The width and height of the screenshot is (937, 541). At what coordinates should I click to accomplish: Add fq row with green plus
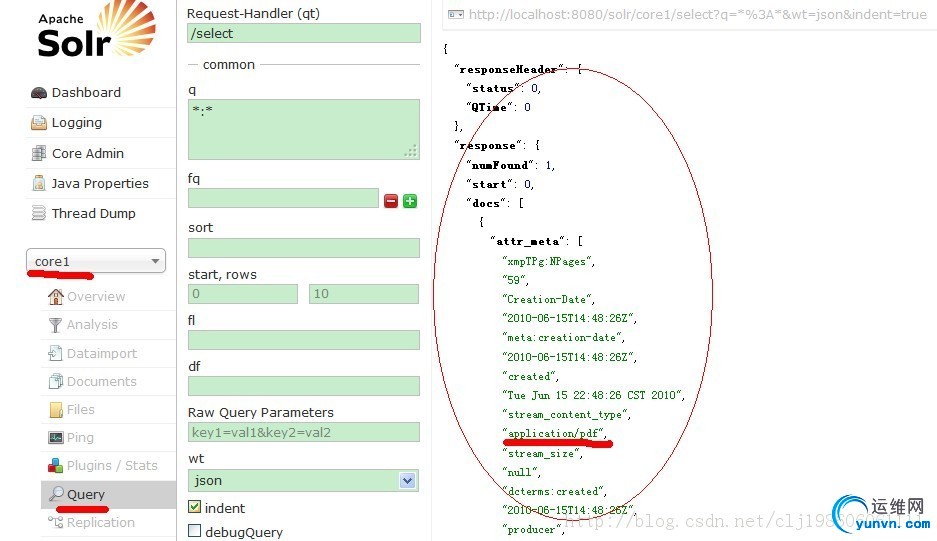click(x=410, y=201)
